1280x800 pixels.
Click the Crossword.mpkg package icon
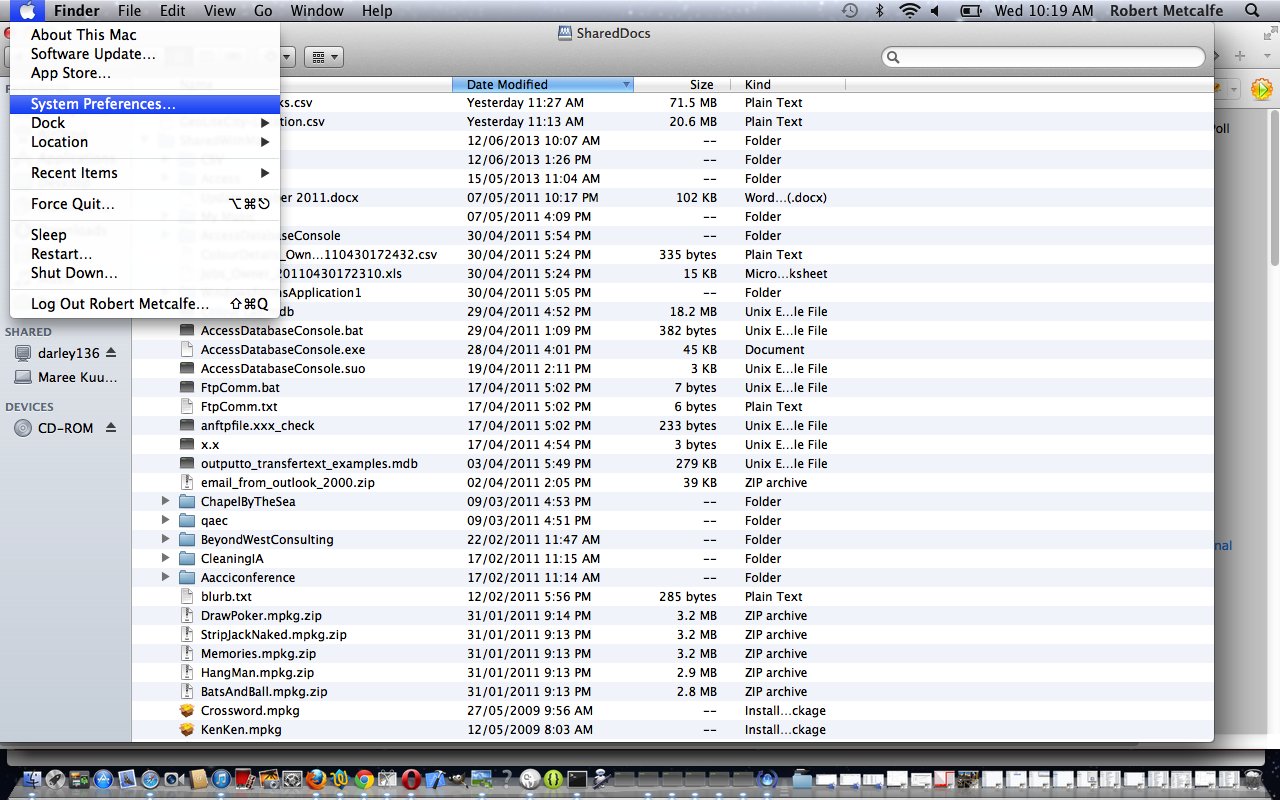(x=186, y=710)
